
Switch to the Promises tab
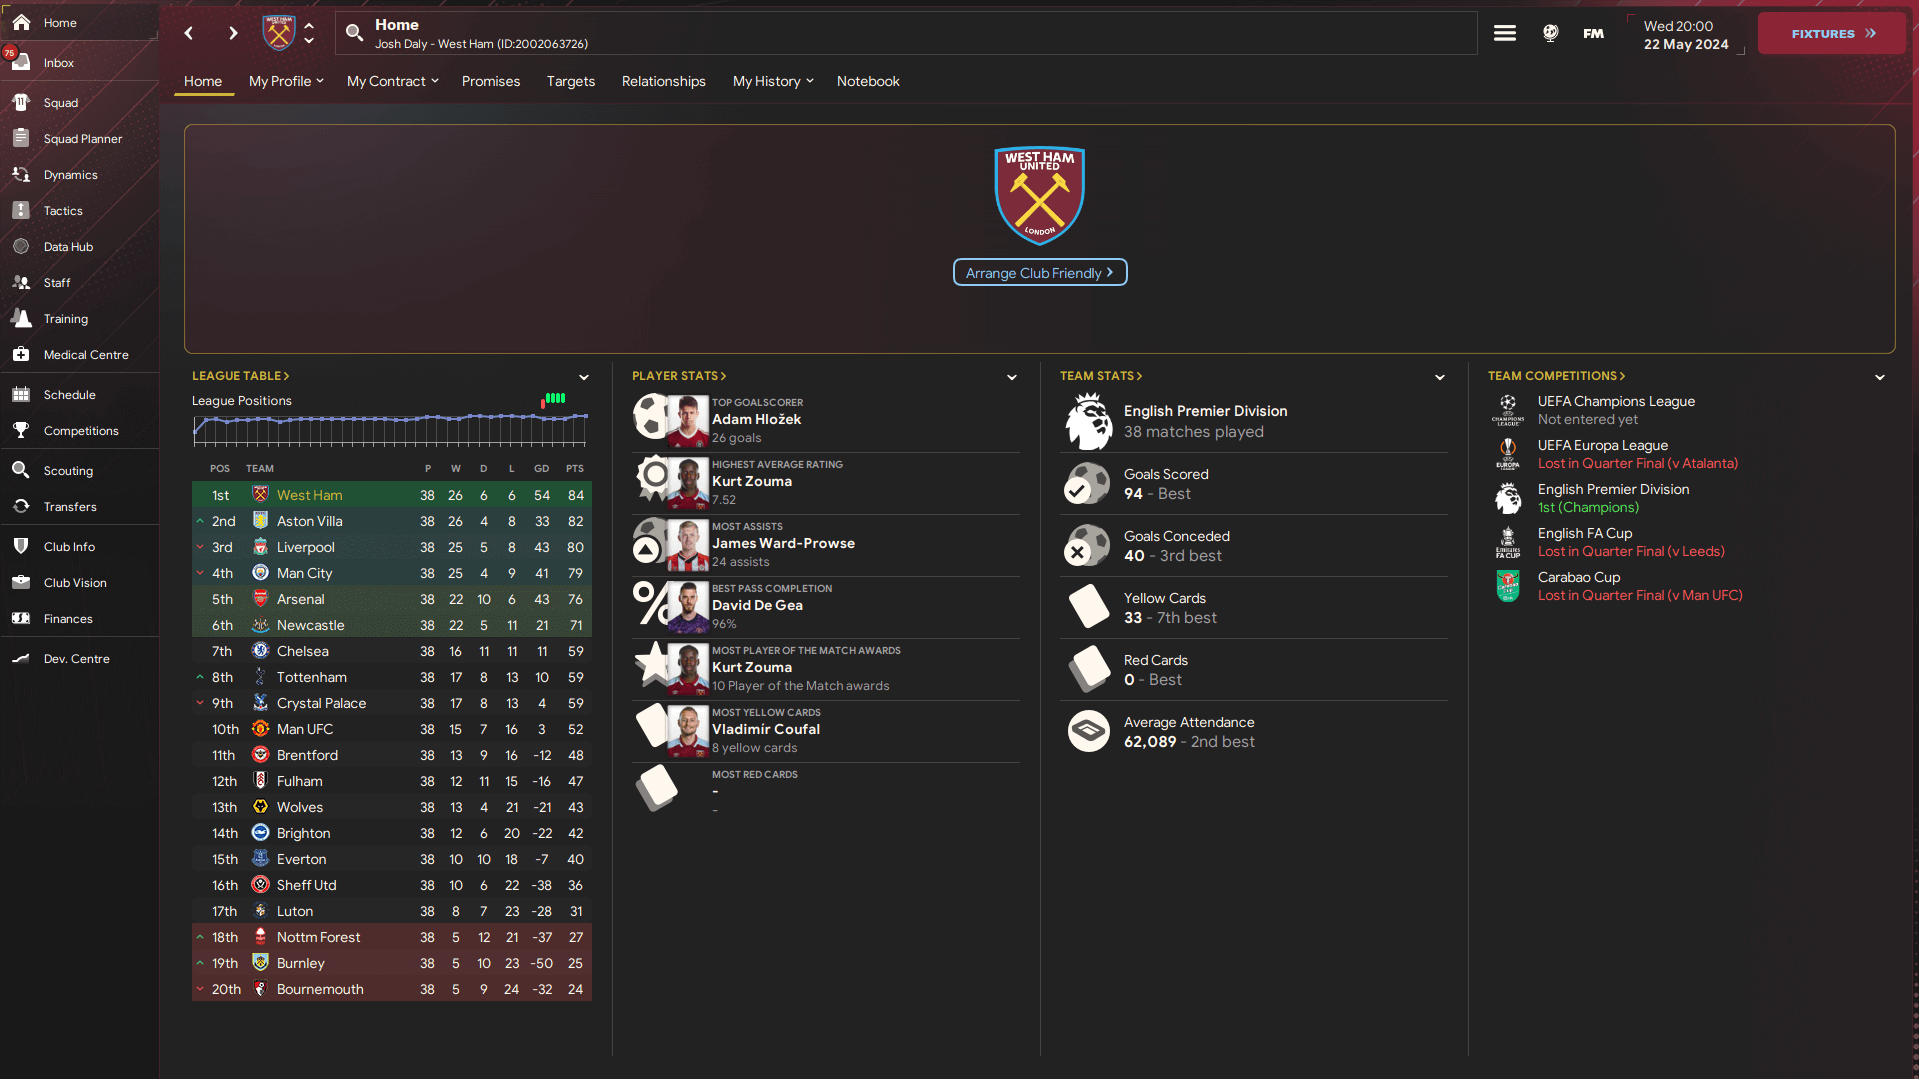click(491, 81)
